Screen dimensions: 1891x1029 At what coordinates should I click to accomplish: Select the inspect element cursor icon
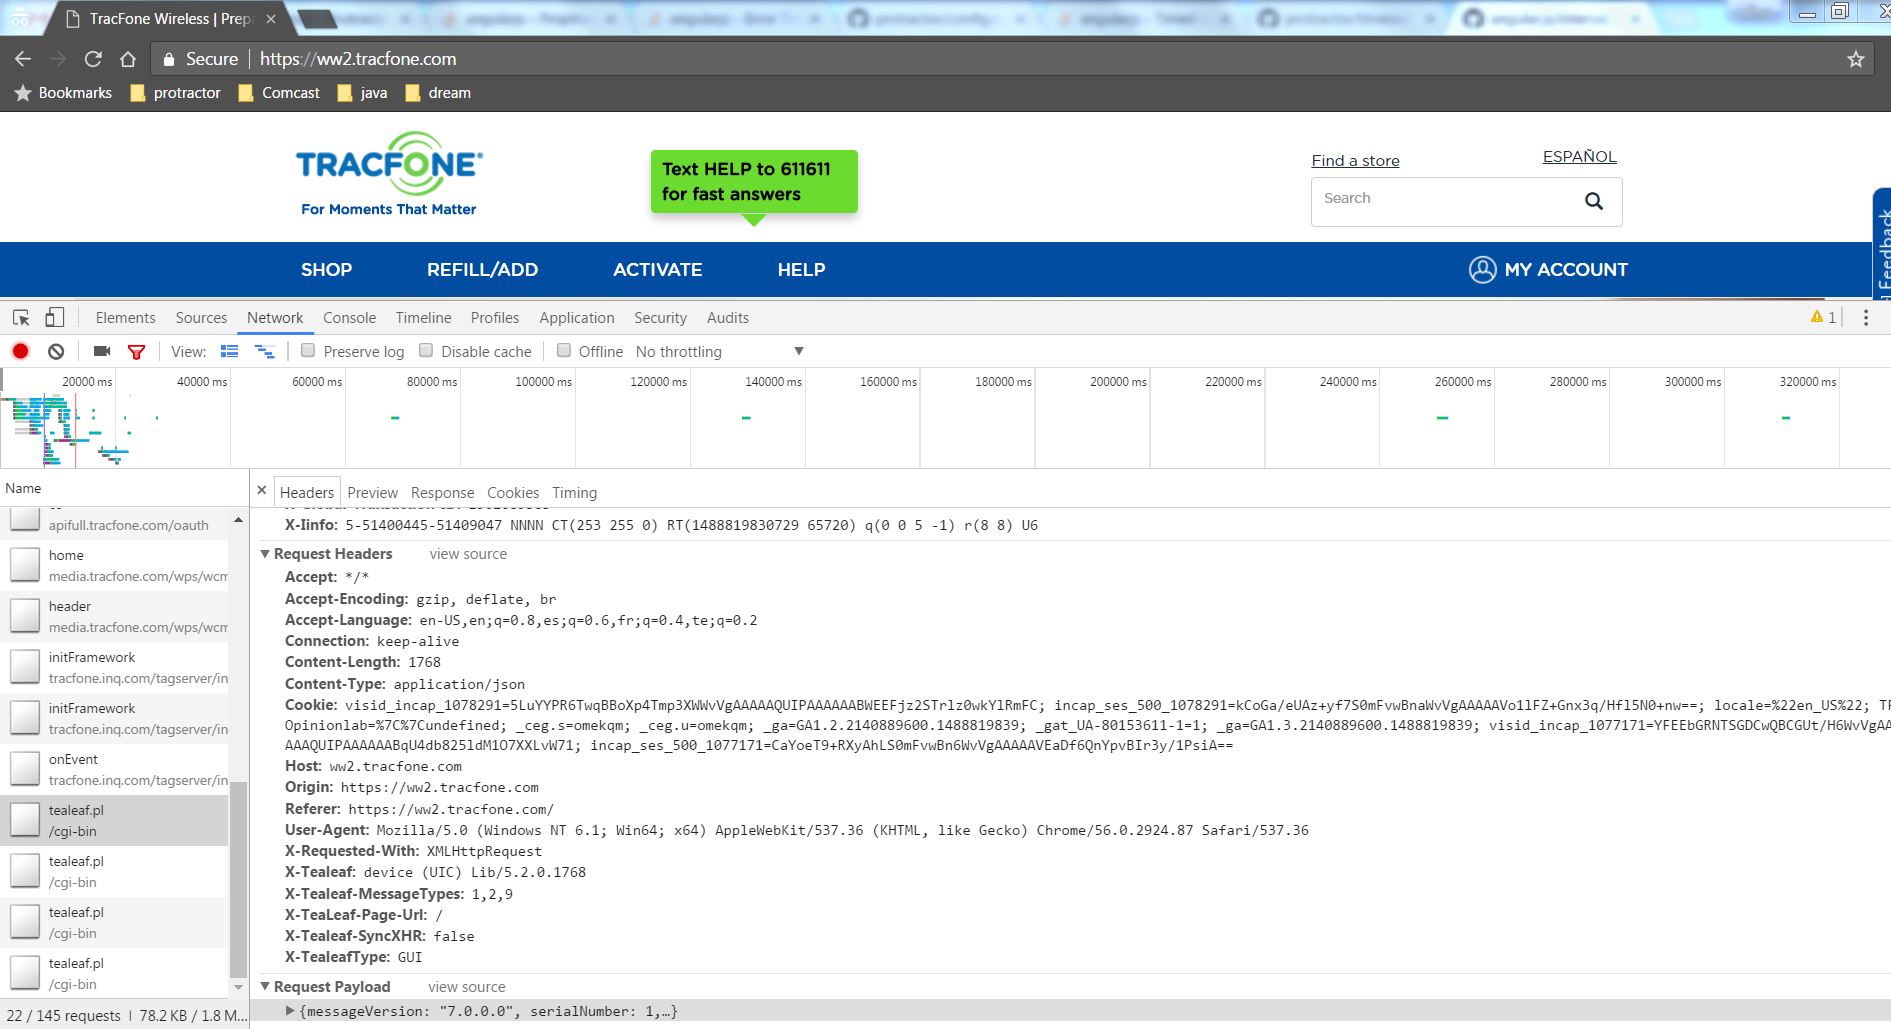click(20, 317)
